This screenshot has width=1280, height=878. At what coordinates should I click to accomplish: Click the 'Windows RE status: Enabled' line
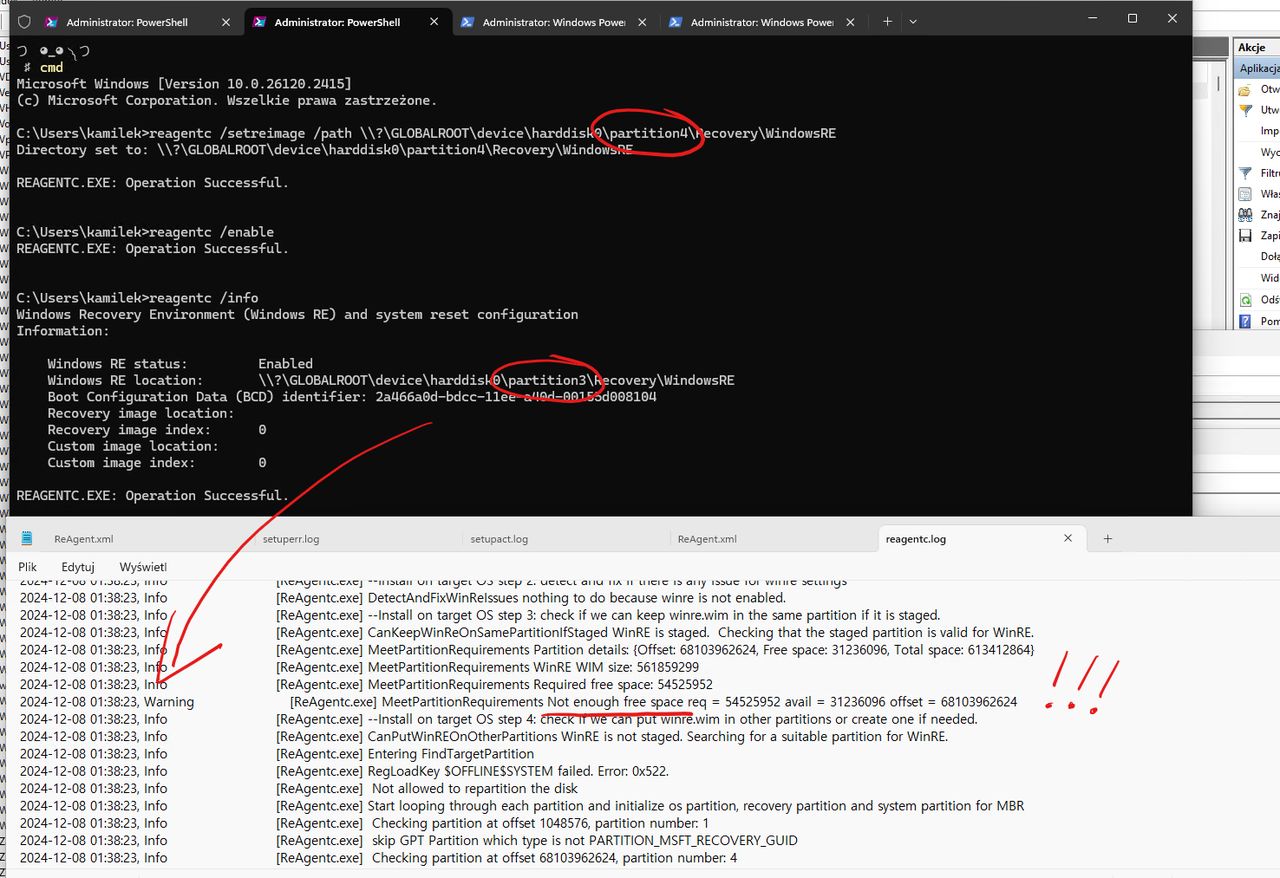[x=180, y=364]
